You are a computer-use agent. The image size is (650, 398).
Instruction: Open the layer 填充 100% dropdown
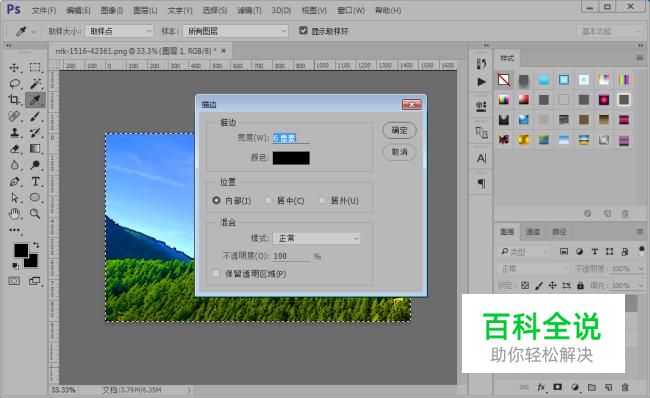pyautogui.click(x=640, y=285)
